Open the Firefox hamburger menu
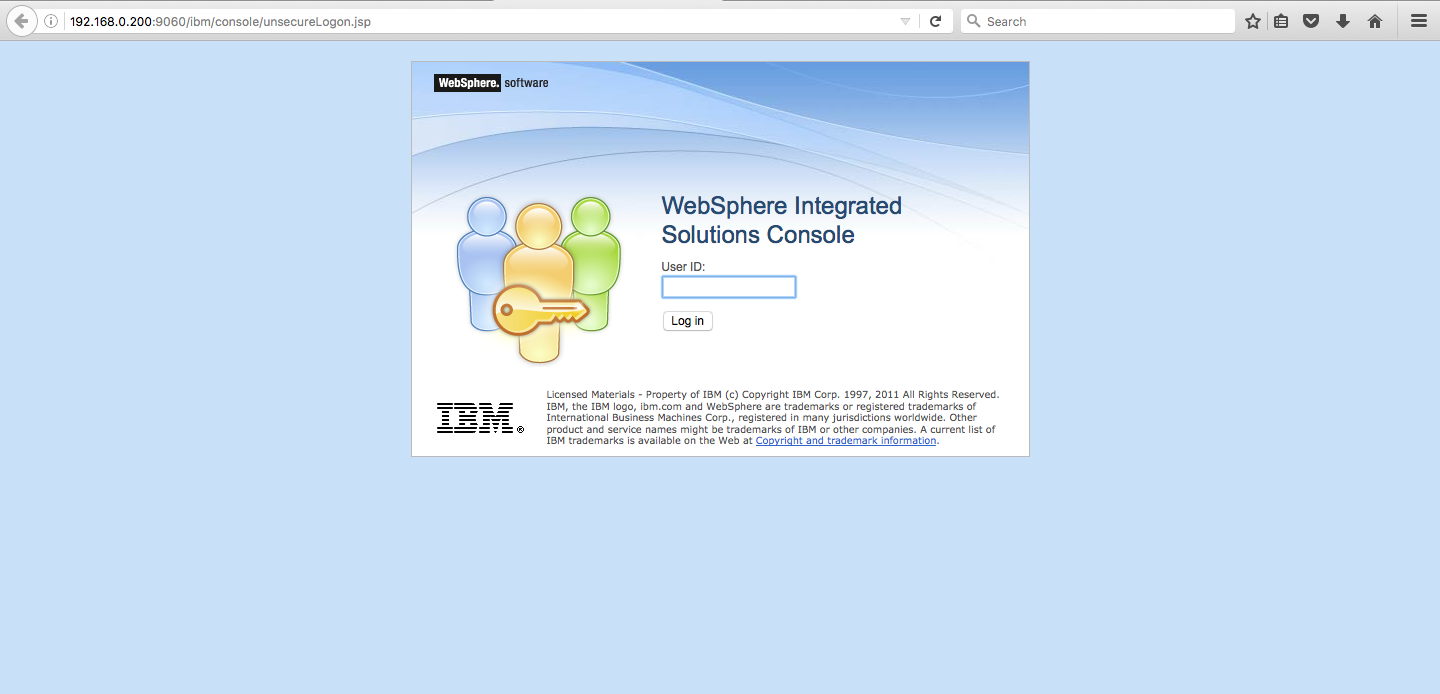This screenshot has width=1440, height=694. (1419, 20)
